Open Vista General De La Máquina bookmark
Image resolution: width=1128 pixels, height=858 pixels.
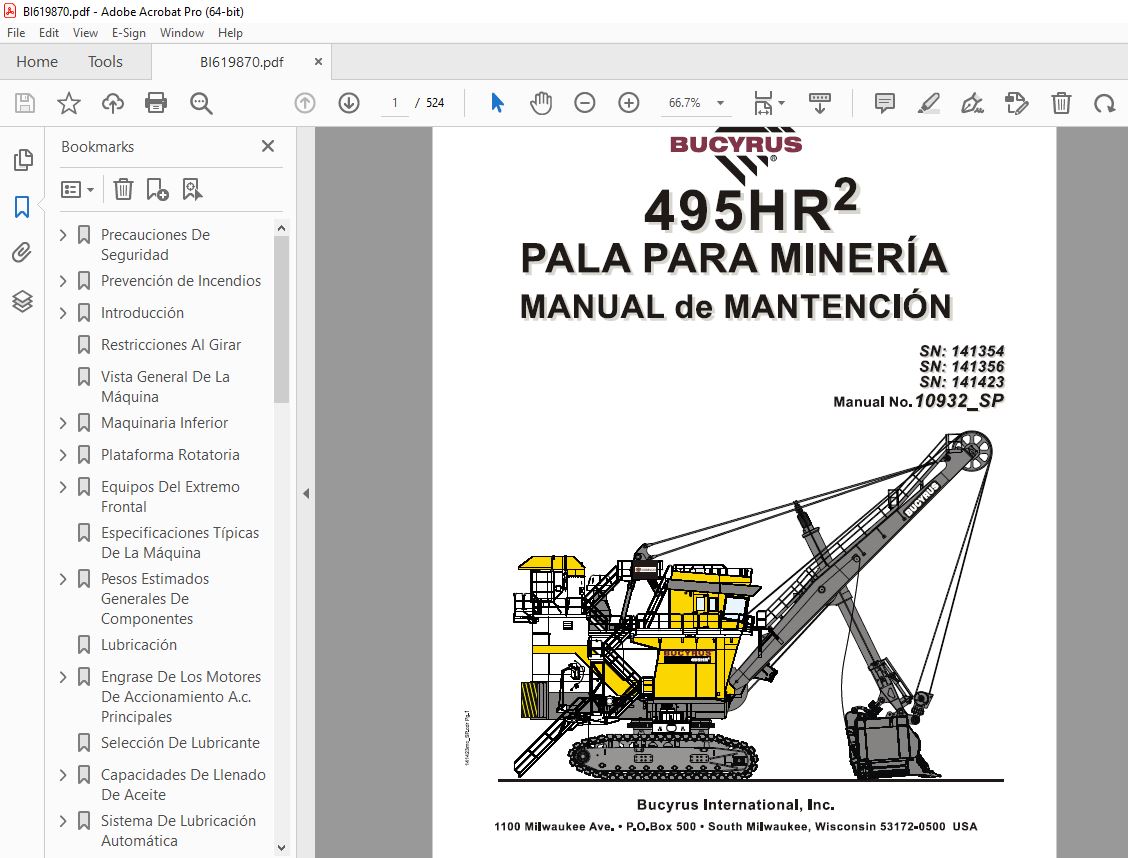coord(165,387)
